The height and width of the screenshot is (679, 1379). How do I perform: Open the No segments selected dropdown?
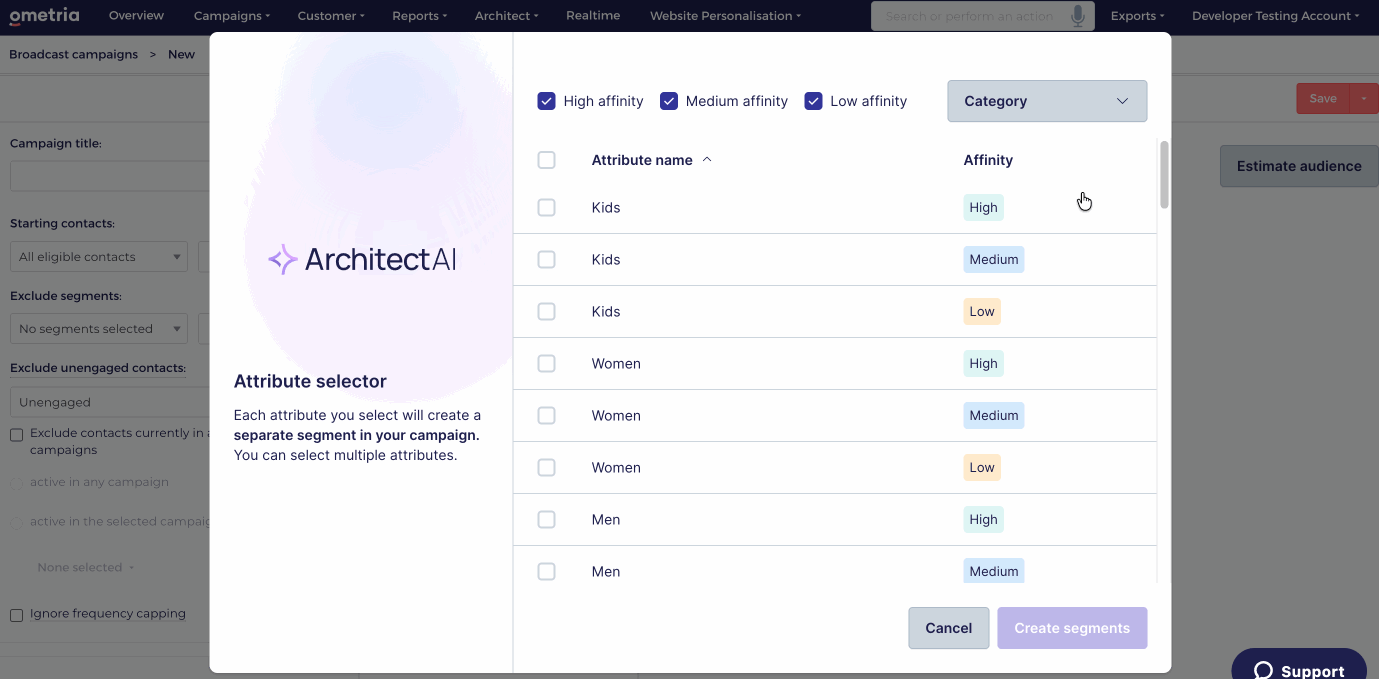pos(98,329)
